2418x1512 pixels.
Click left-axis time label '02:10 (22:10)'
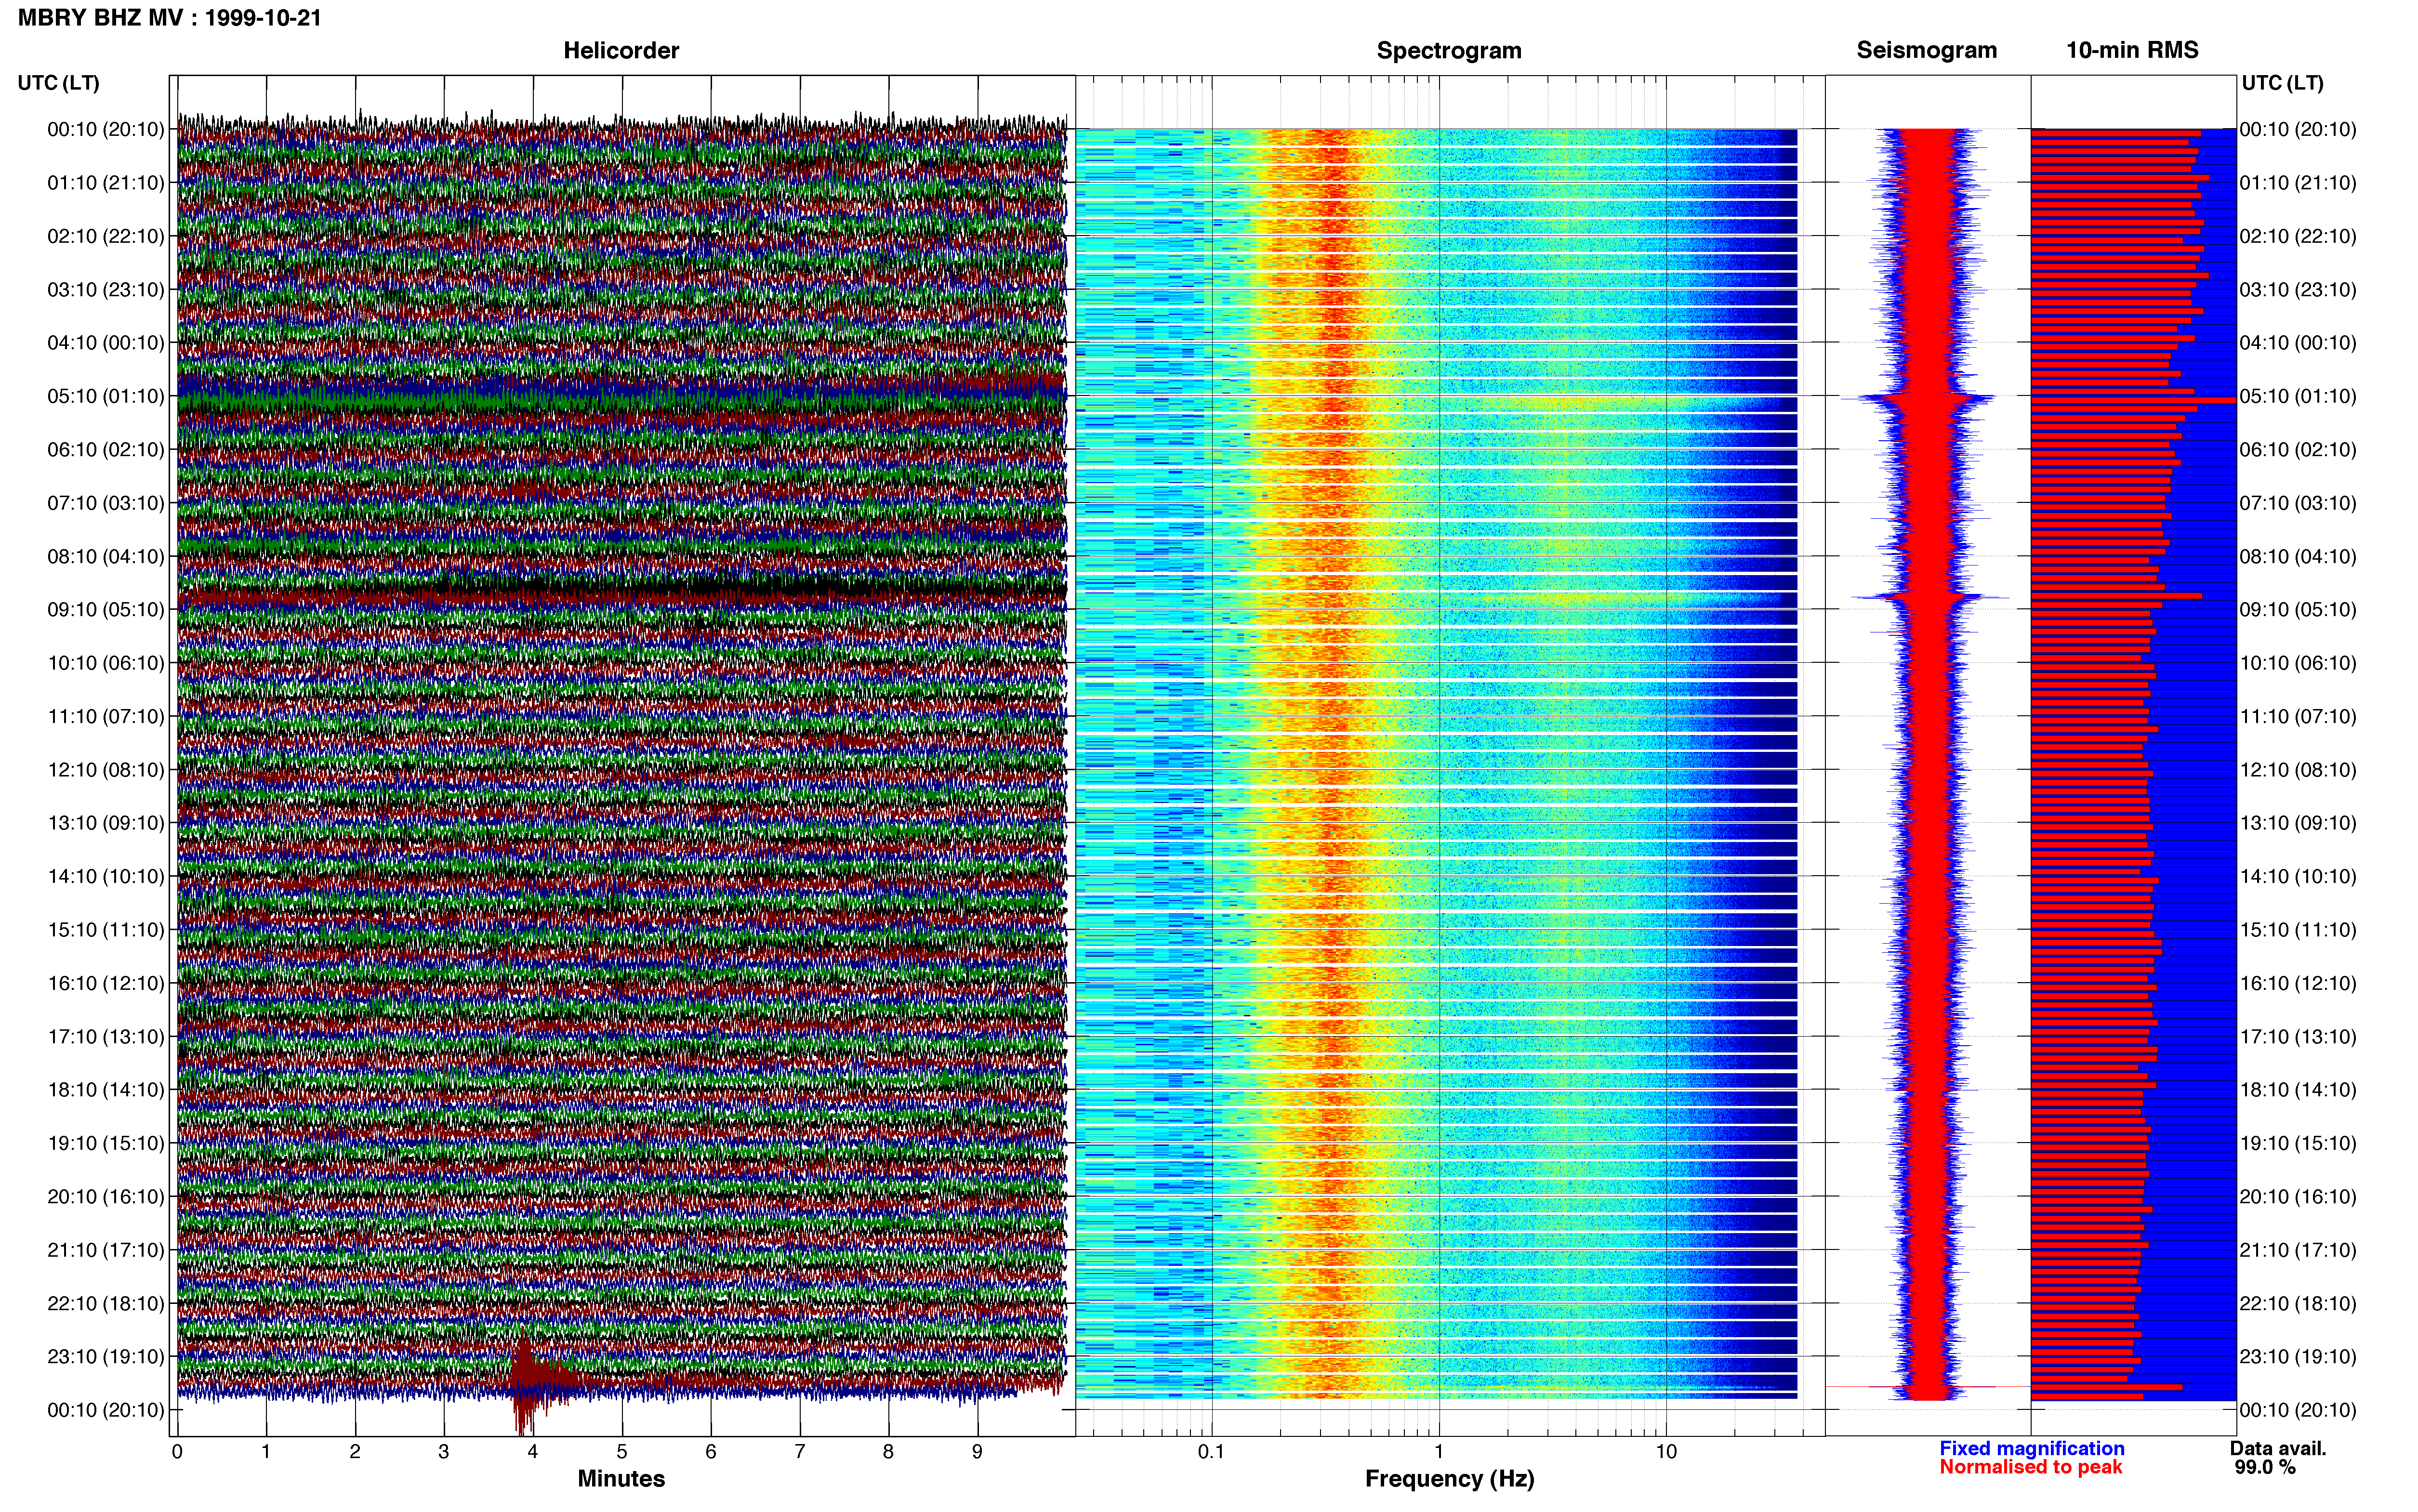(x=106, y=236)
